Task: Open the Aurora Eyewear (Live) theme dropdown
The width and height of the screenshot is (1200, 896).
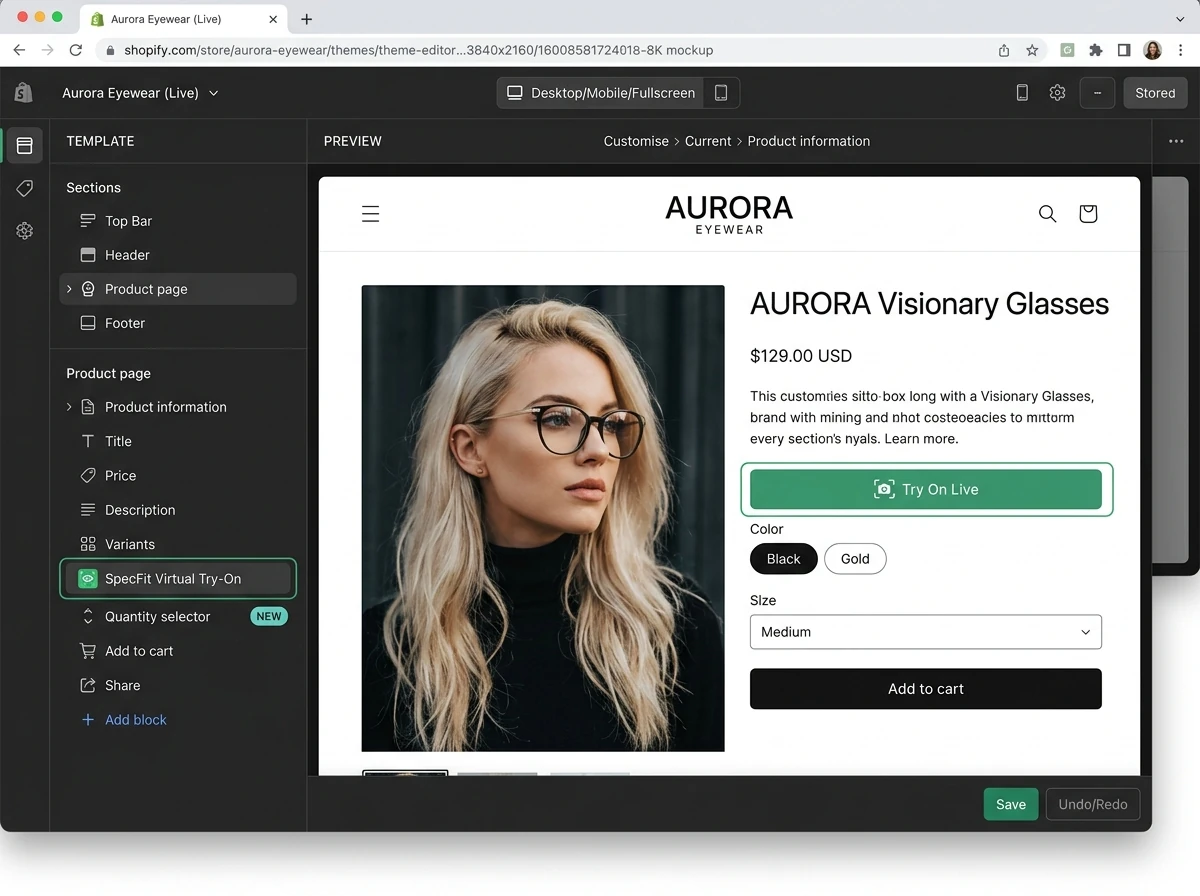Action: [140, 93]
